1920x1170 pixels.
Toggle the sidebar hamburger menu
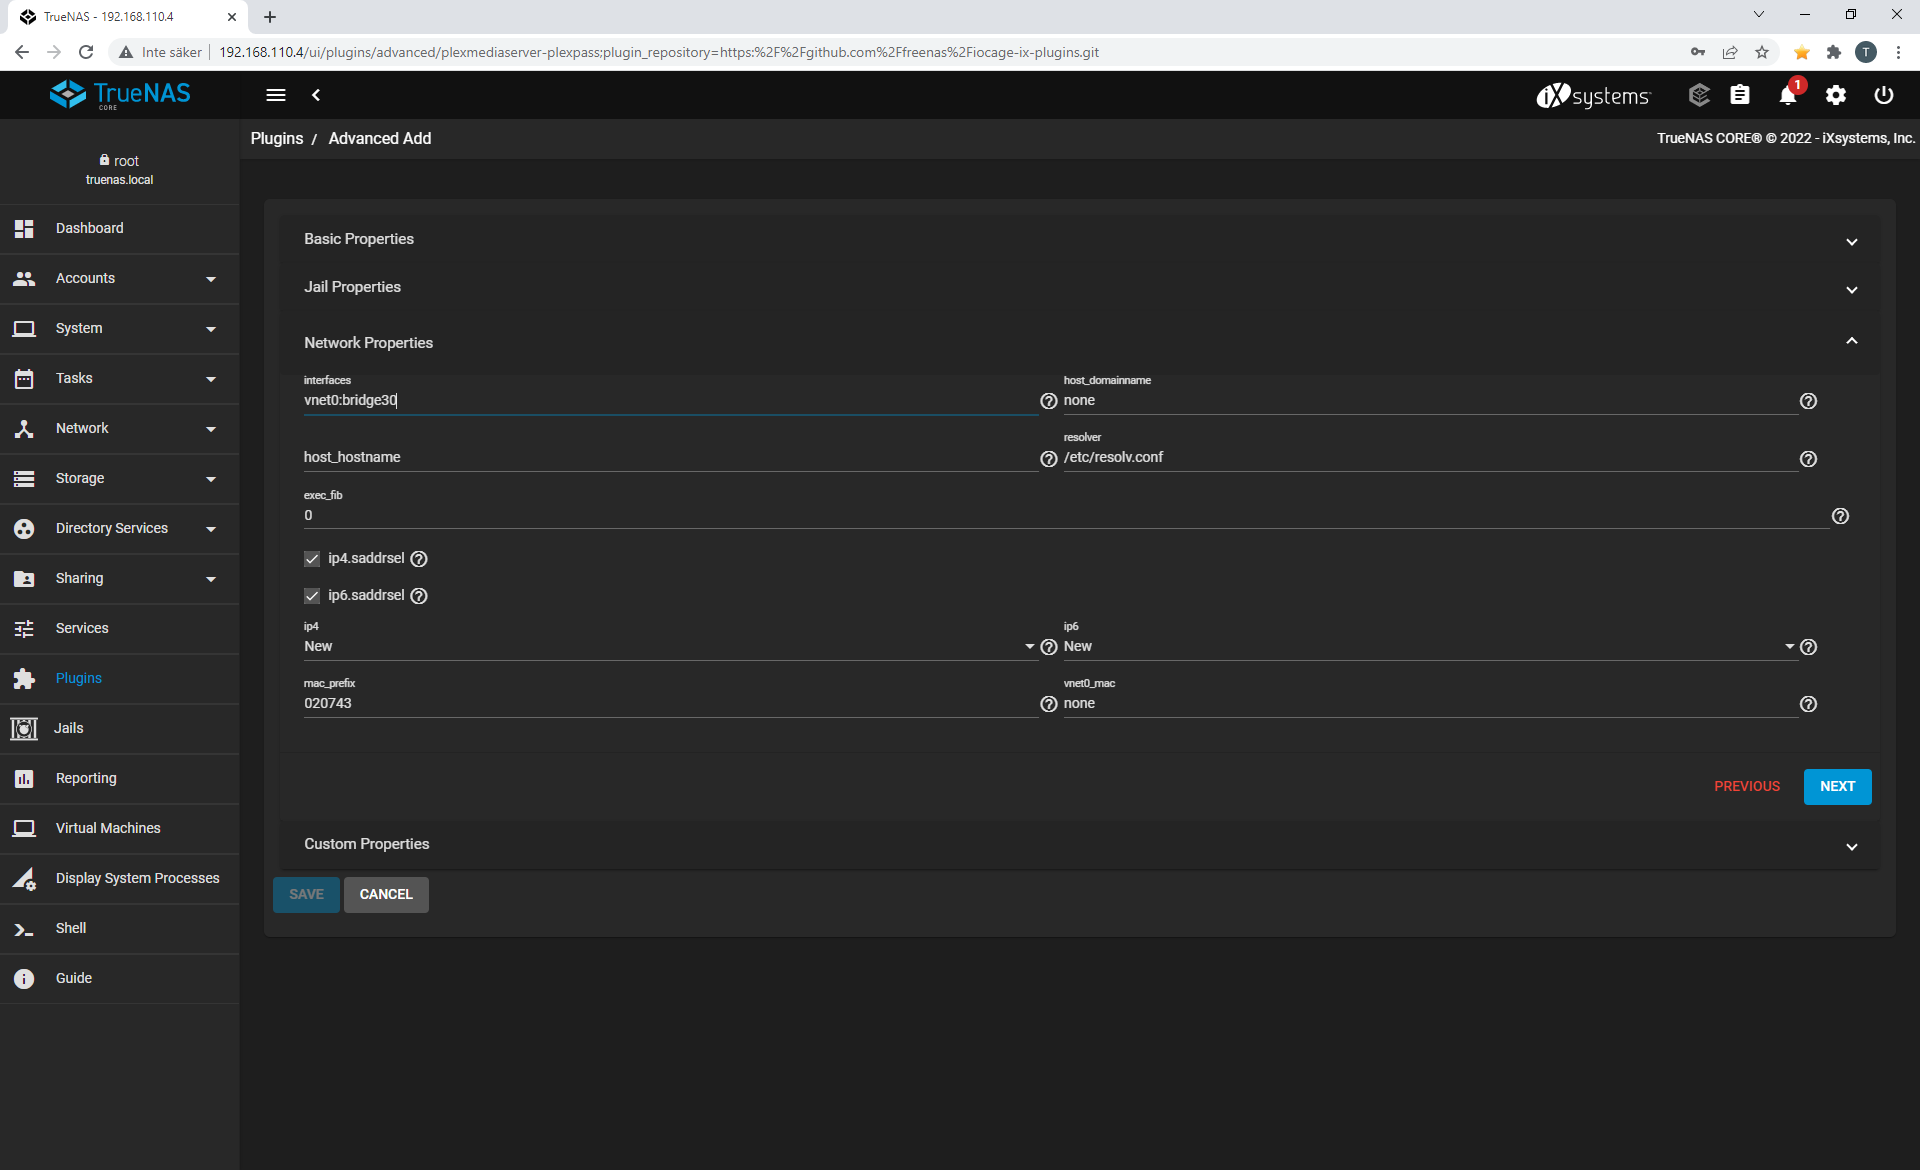click(276, 95)
